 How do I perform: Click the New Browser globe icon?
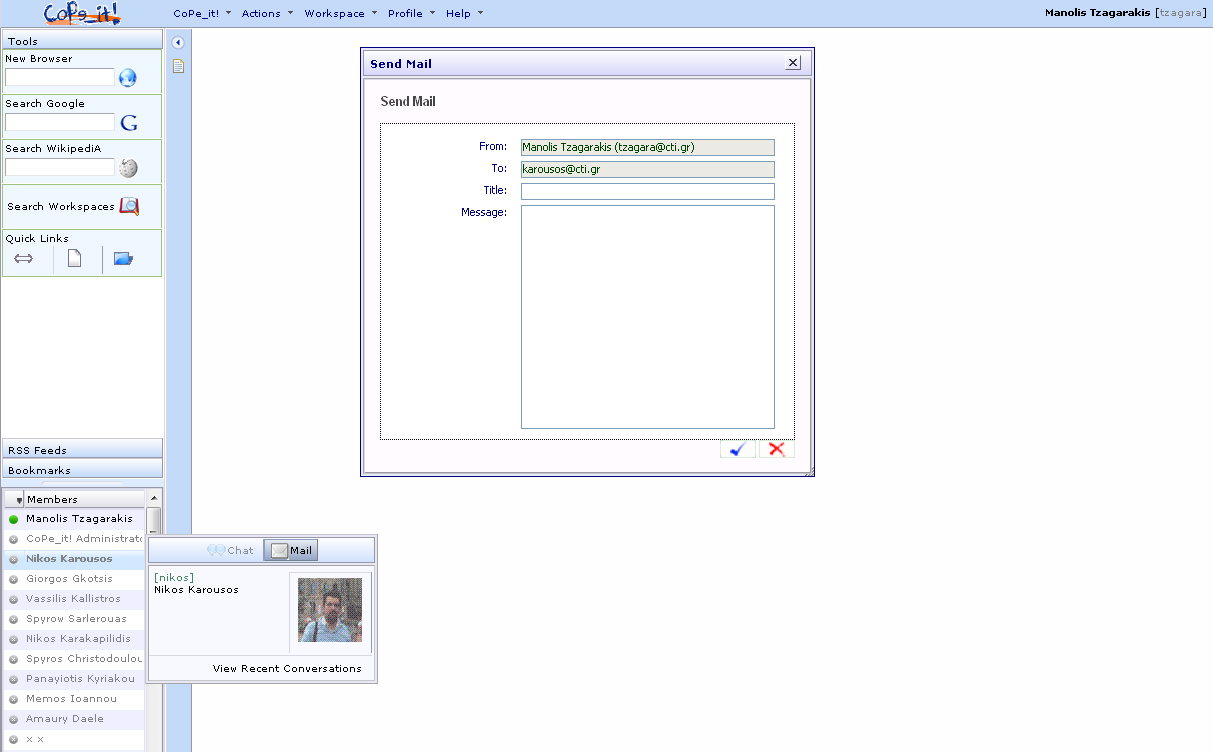[x=127, y=78]
